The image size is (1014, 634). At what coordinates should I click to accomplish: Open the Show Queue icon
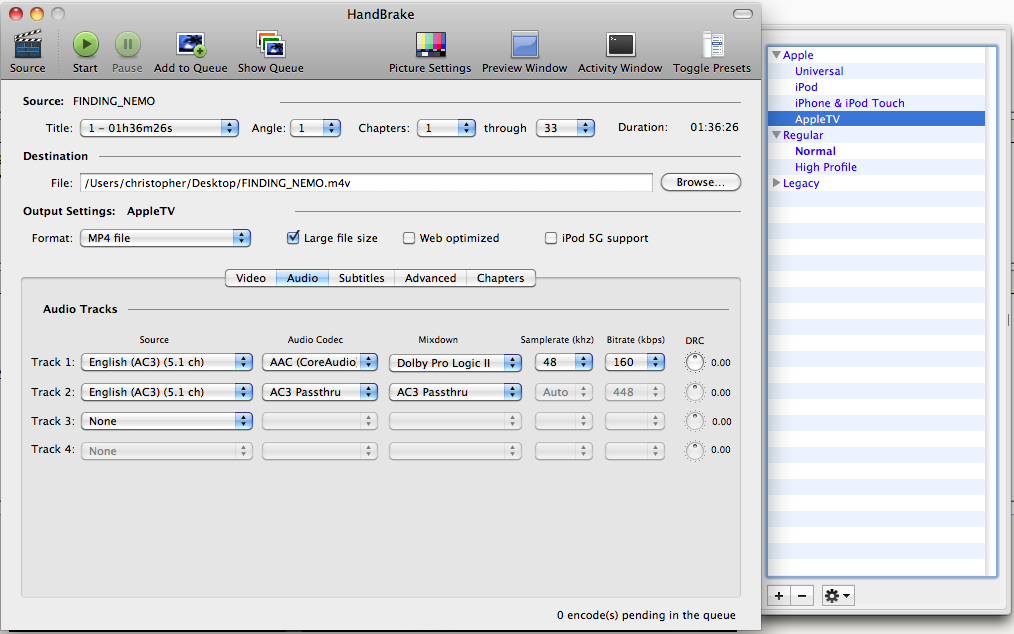270,45
